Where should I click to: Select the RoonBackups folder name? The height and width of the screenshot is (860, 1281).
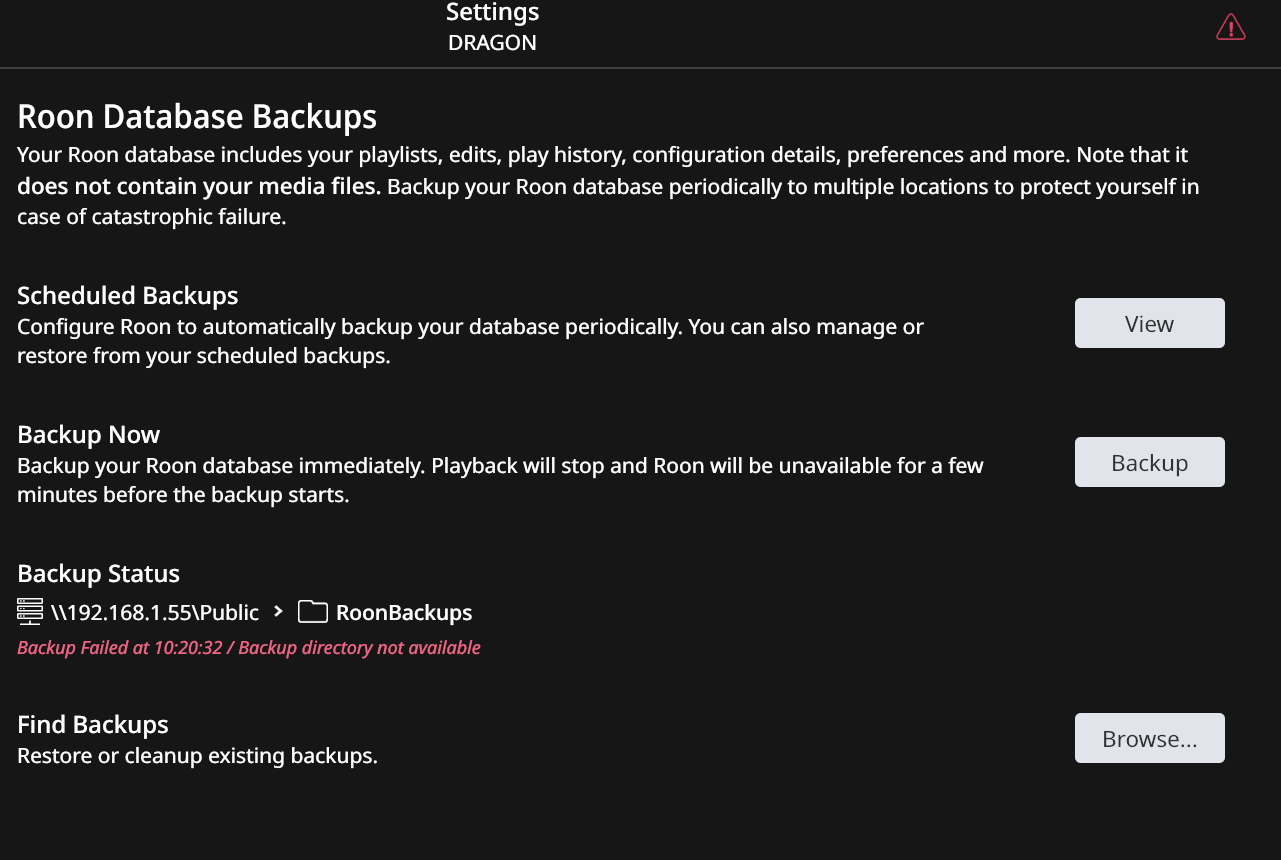pos(404,612)
